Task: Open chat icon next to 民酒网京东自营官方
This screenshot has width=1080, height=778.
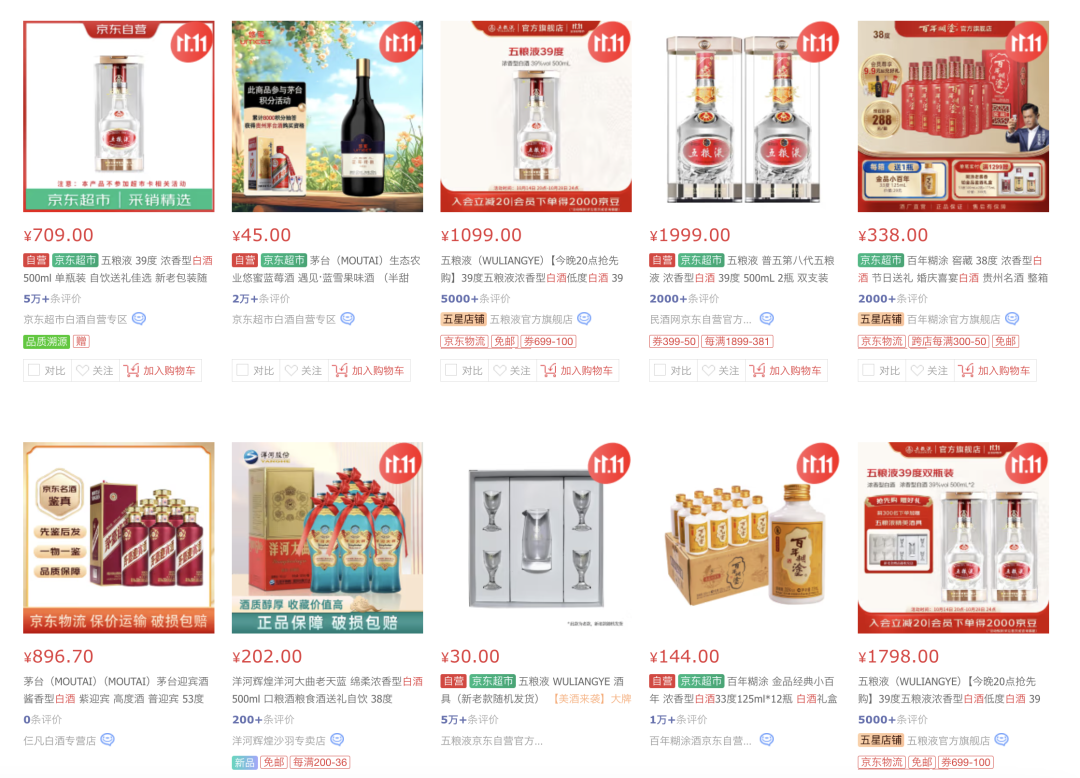Action: pyautogui.click(x=767, y=319)
